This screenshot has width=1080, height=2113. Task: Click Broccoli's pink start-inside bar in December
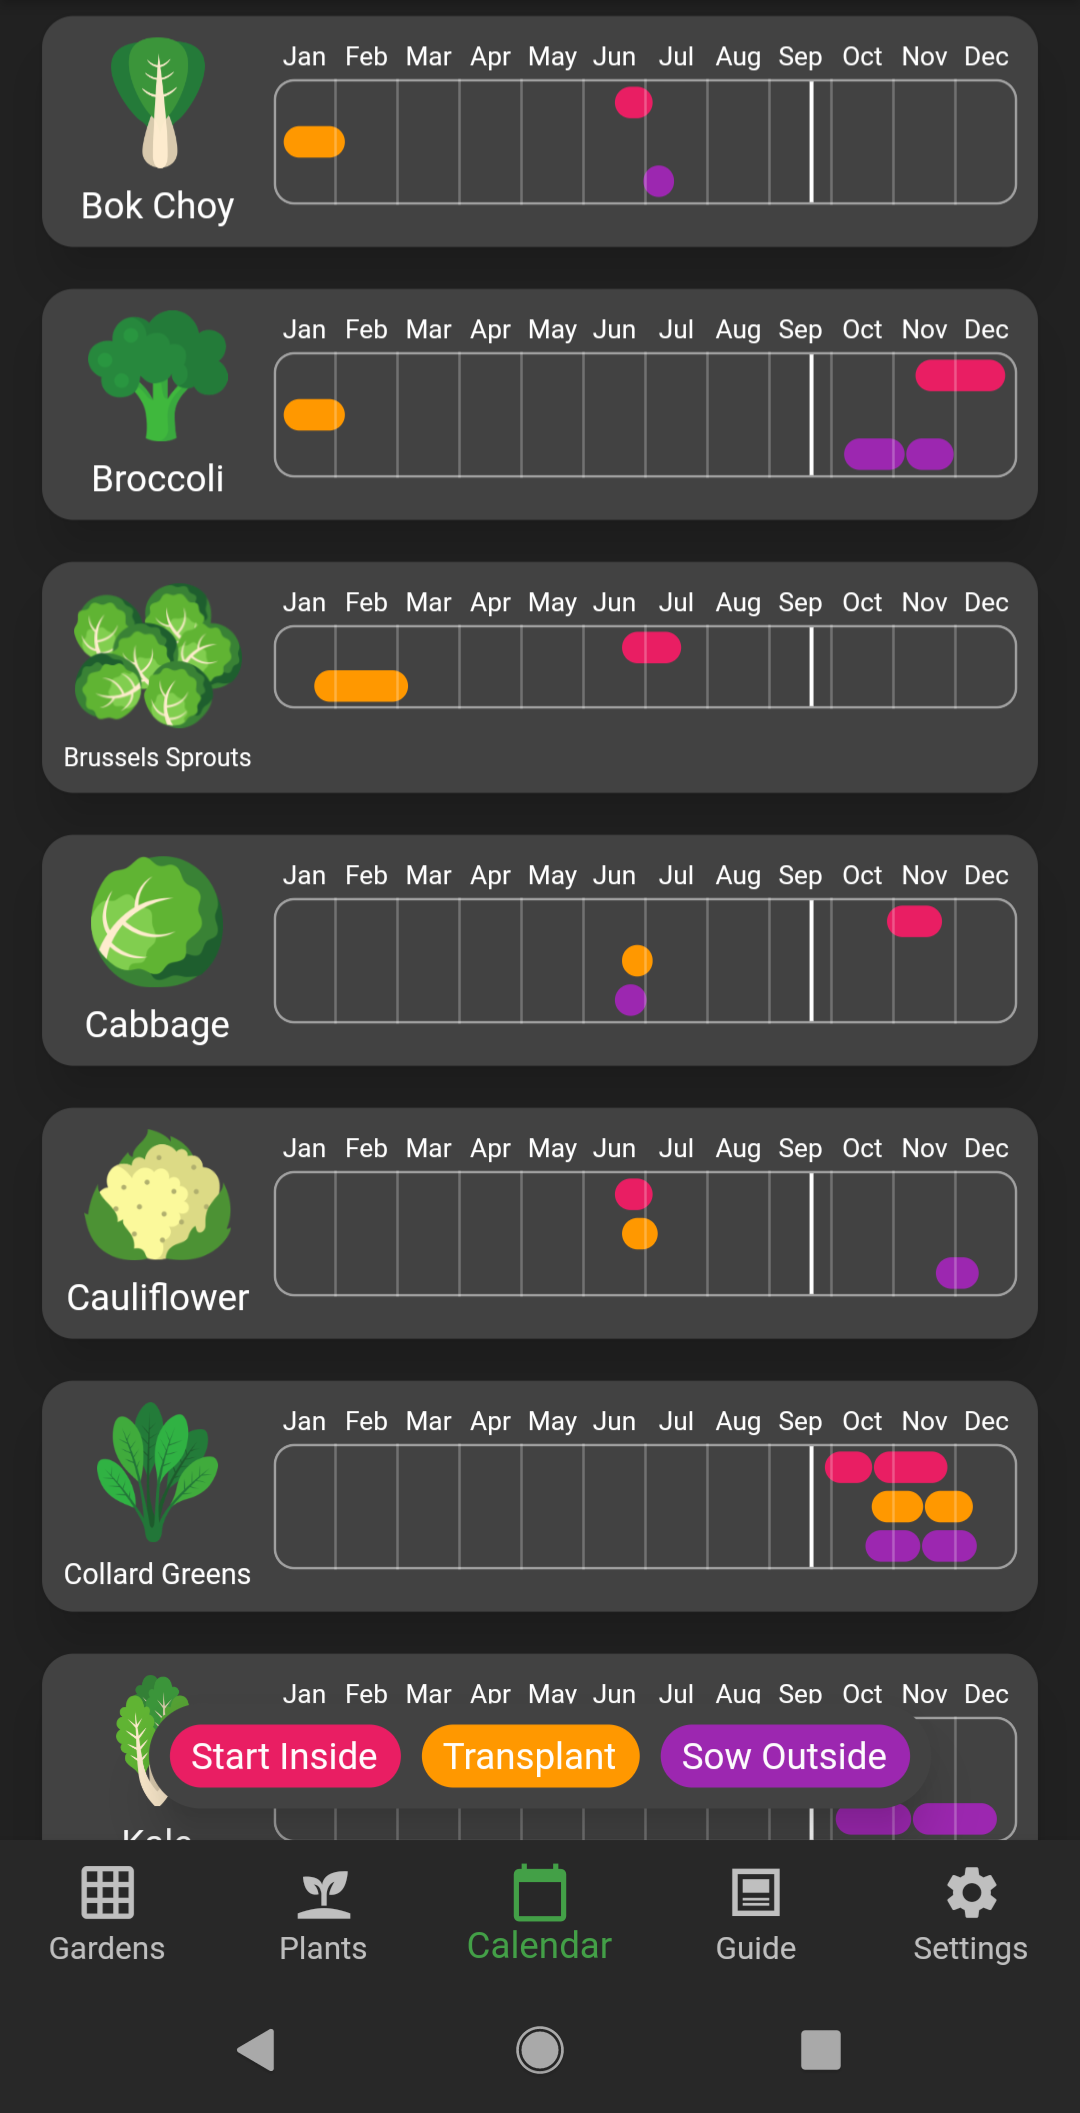coord(960,376)
